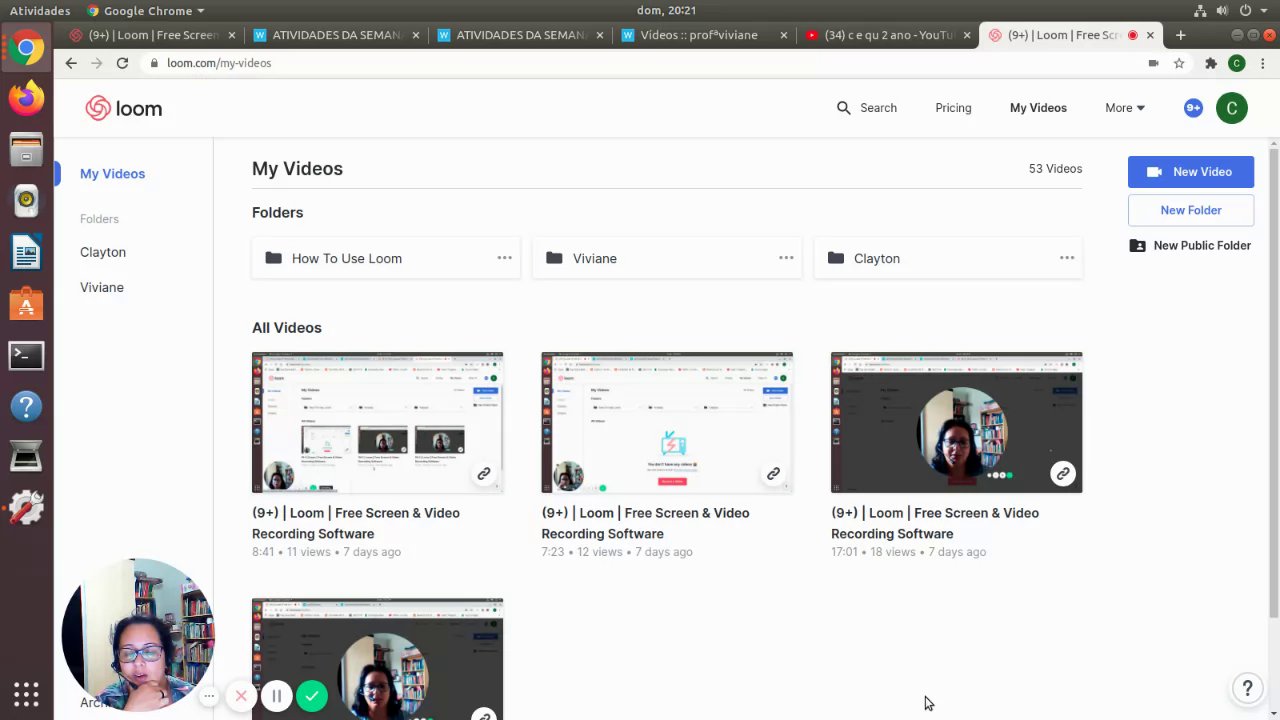Click the New Folder button
The height and width of the screenshot is (720, 1280).
point(1191,210)
